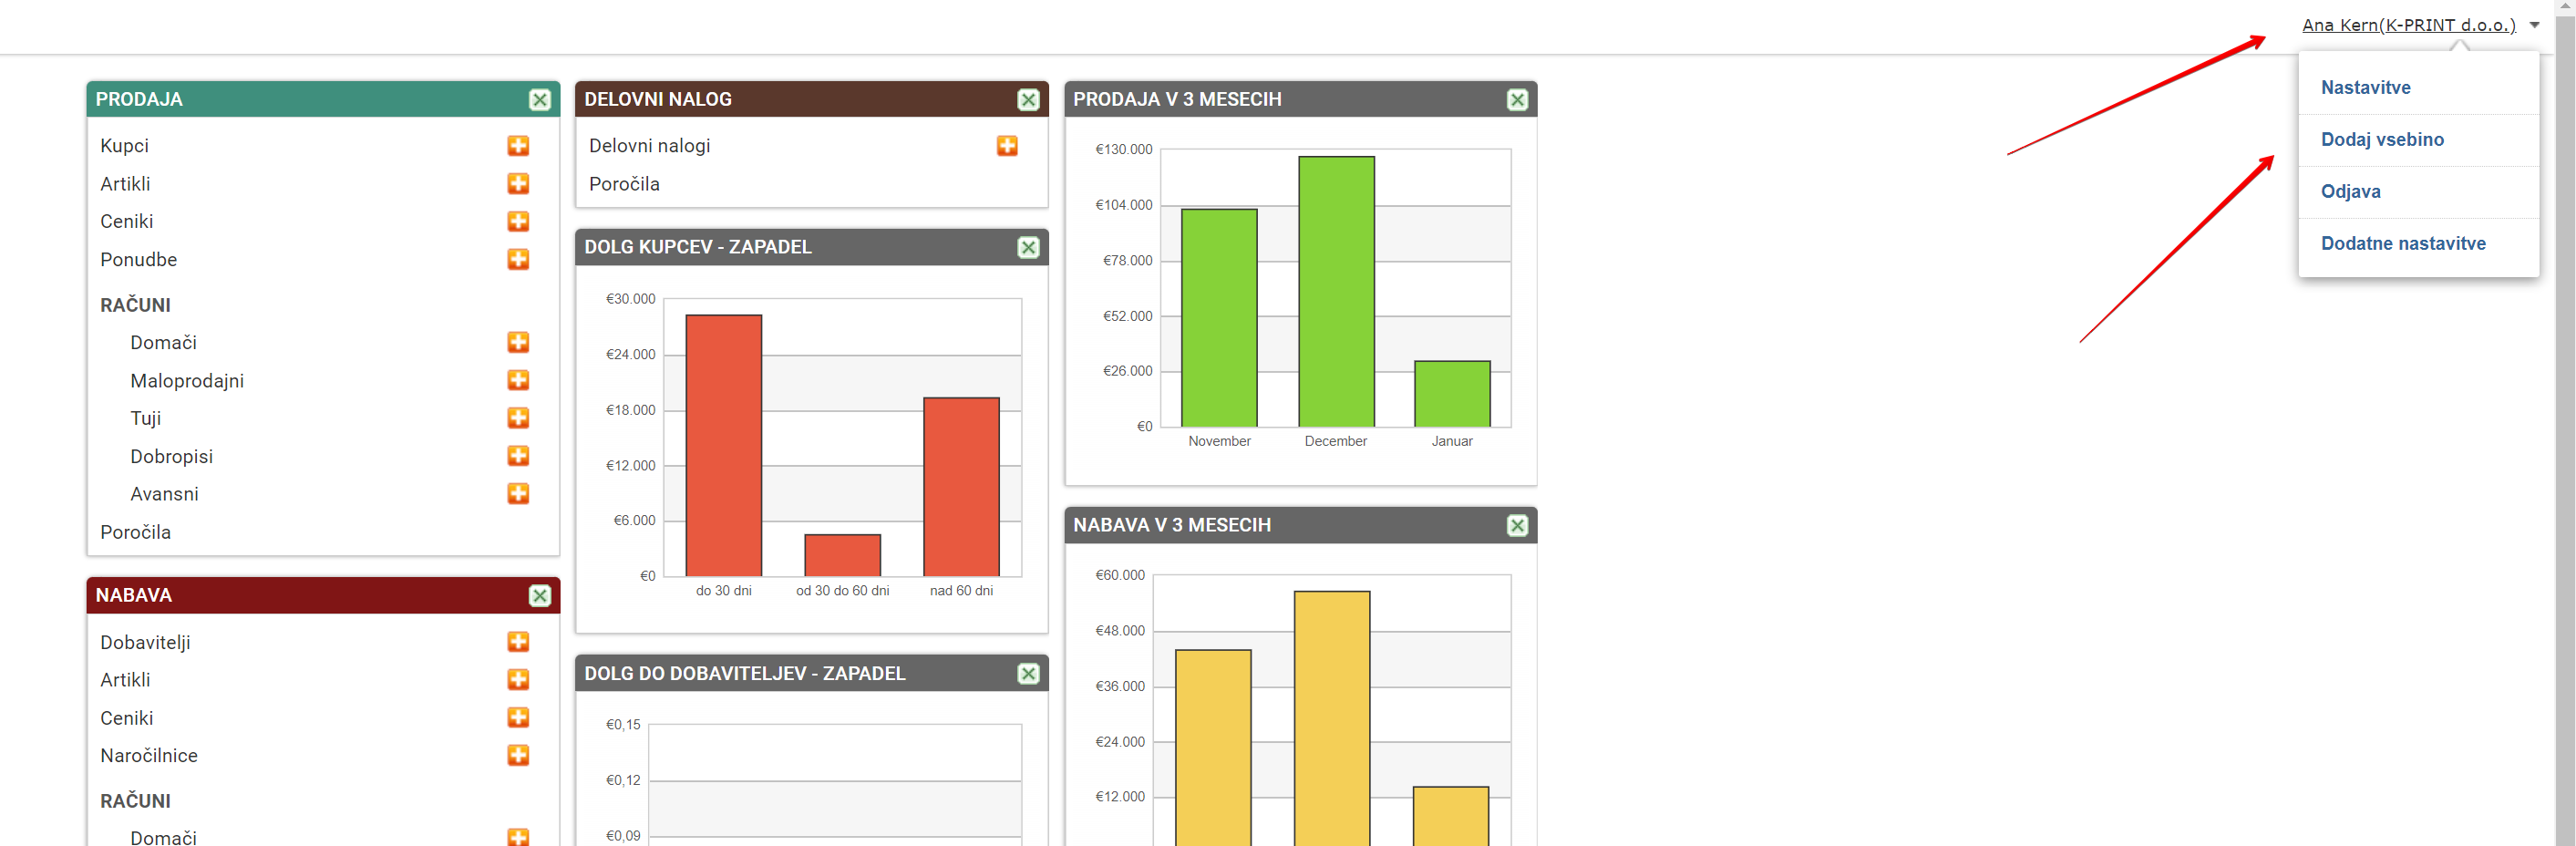Close the DOLG KUPCEV - ZAPADEL widget

click(1028, 247)
